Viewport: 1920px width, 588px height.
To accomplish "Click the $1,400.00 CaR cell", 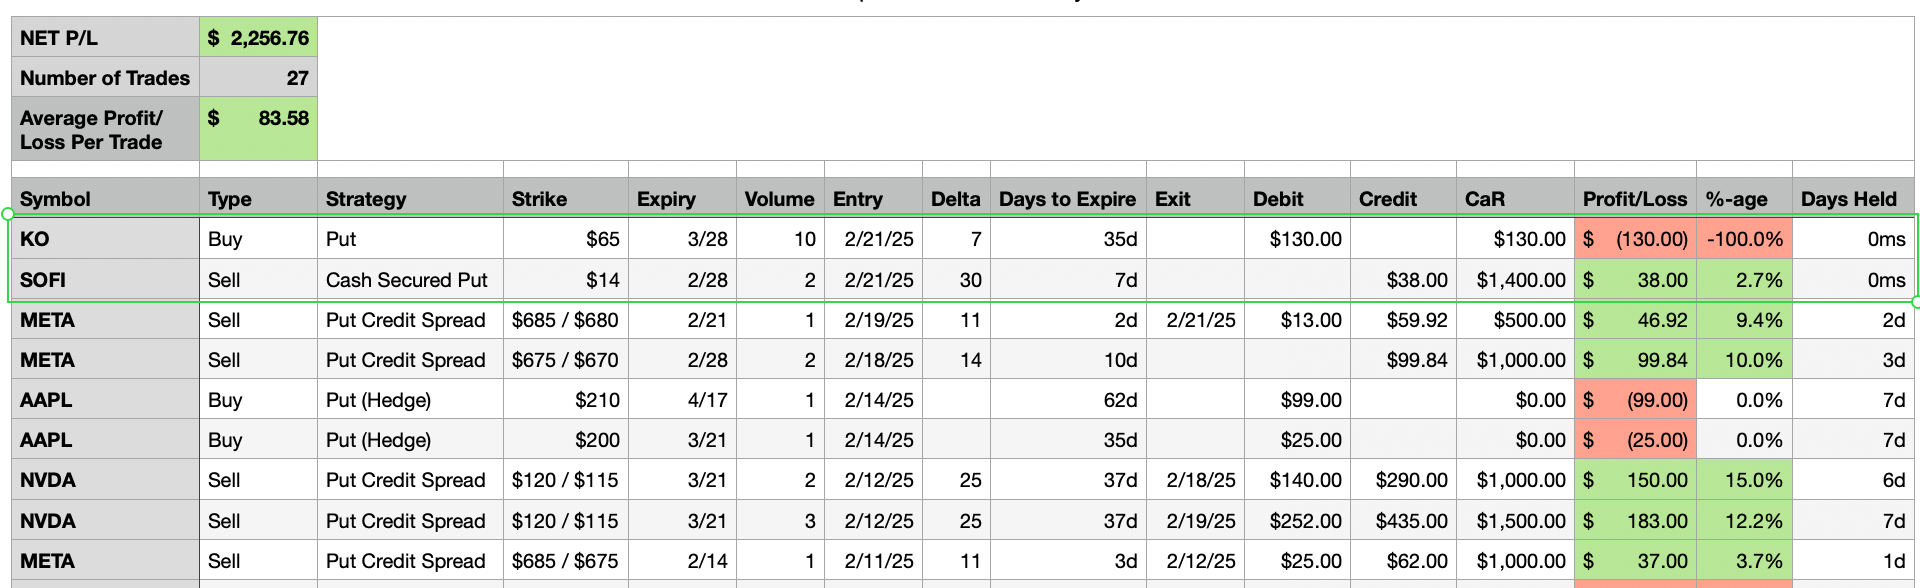I will click(x=1515, y=280).
